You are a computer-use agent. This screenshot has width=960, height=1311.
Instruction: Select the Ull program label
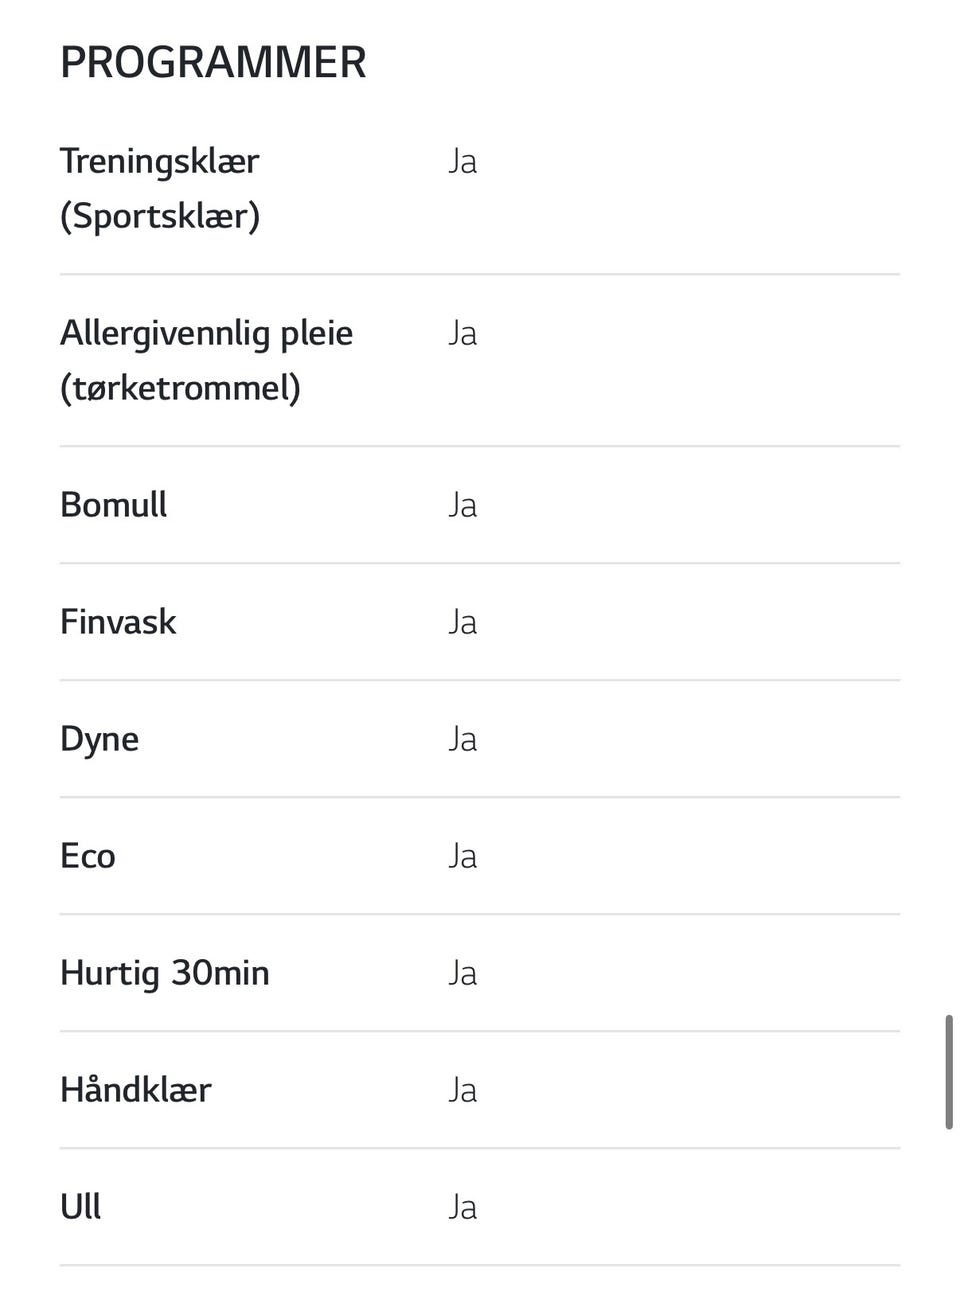[81, 1206]
